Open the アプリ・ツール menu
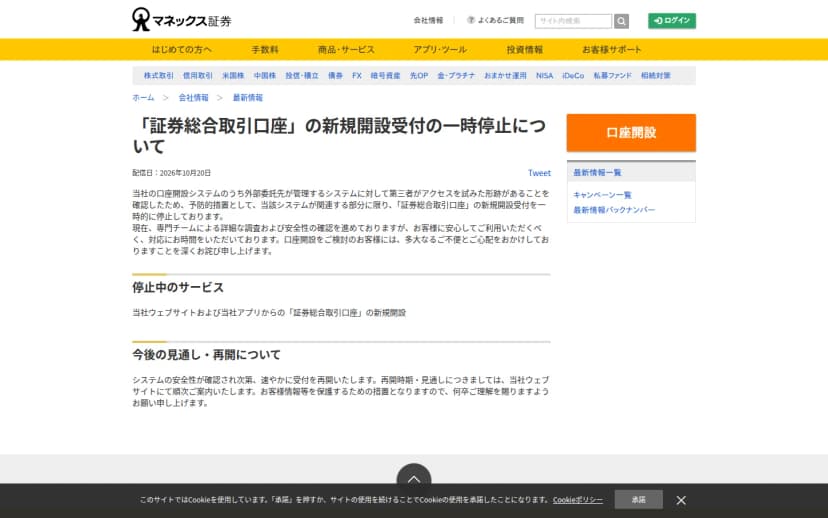This screenshot has width=828, height=518. (x=440, y=50)
